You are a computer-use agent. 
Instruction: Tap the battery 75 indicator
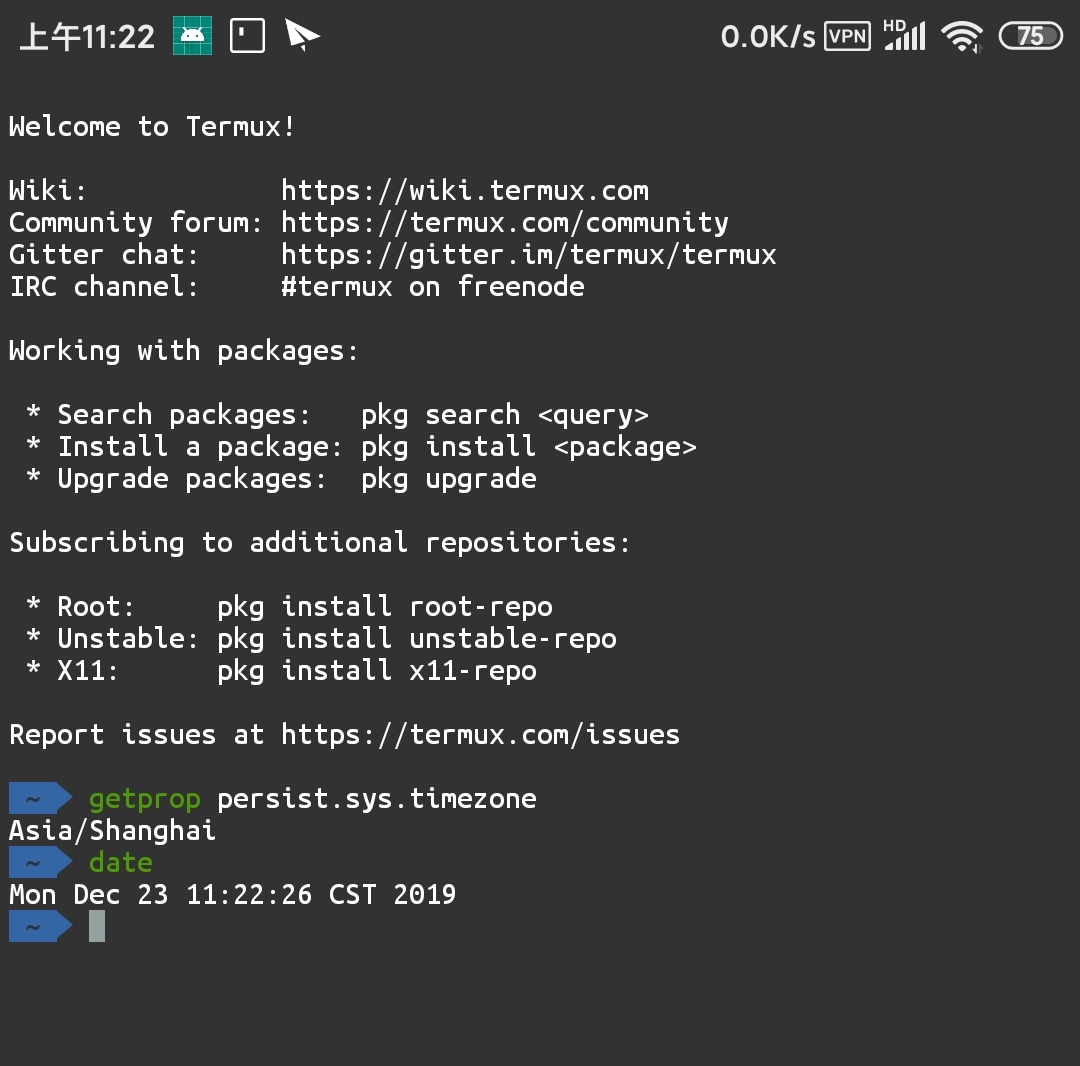1030,36
